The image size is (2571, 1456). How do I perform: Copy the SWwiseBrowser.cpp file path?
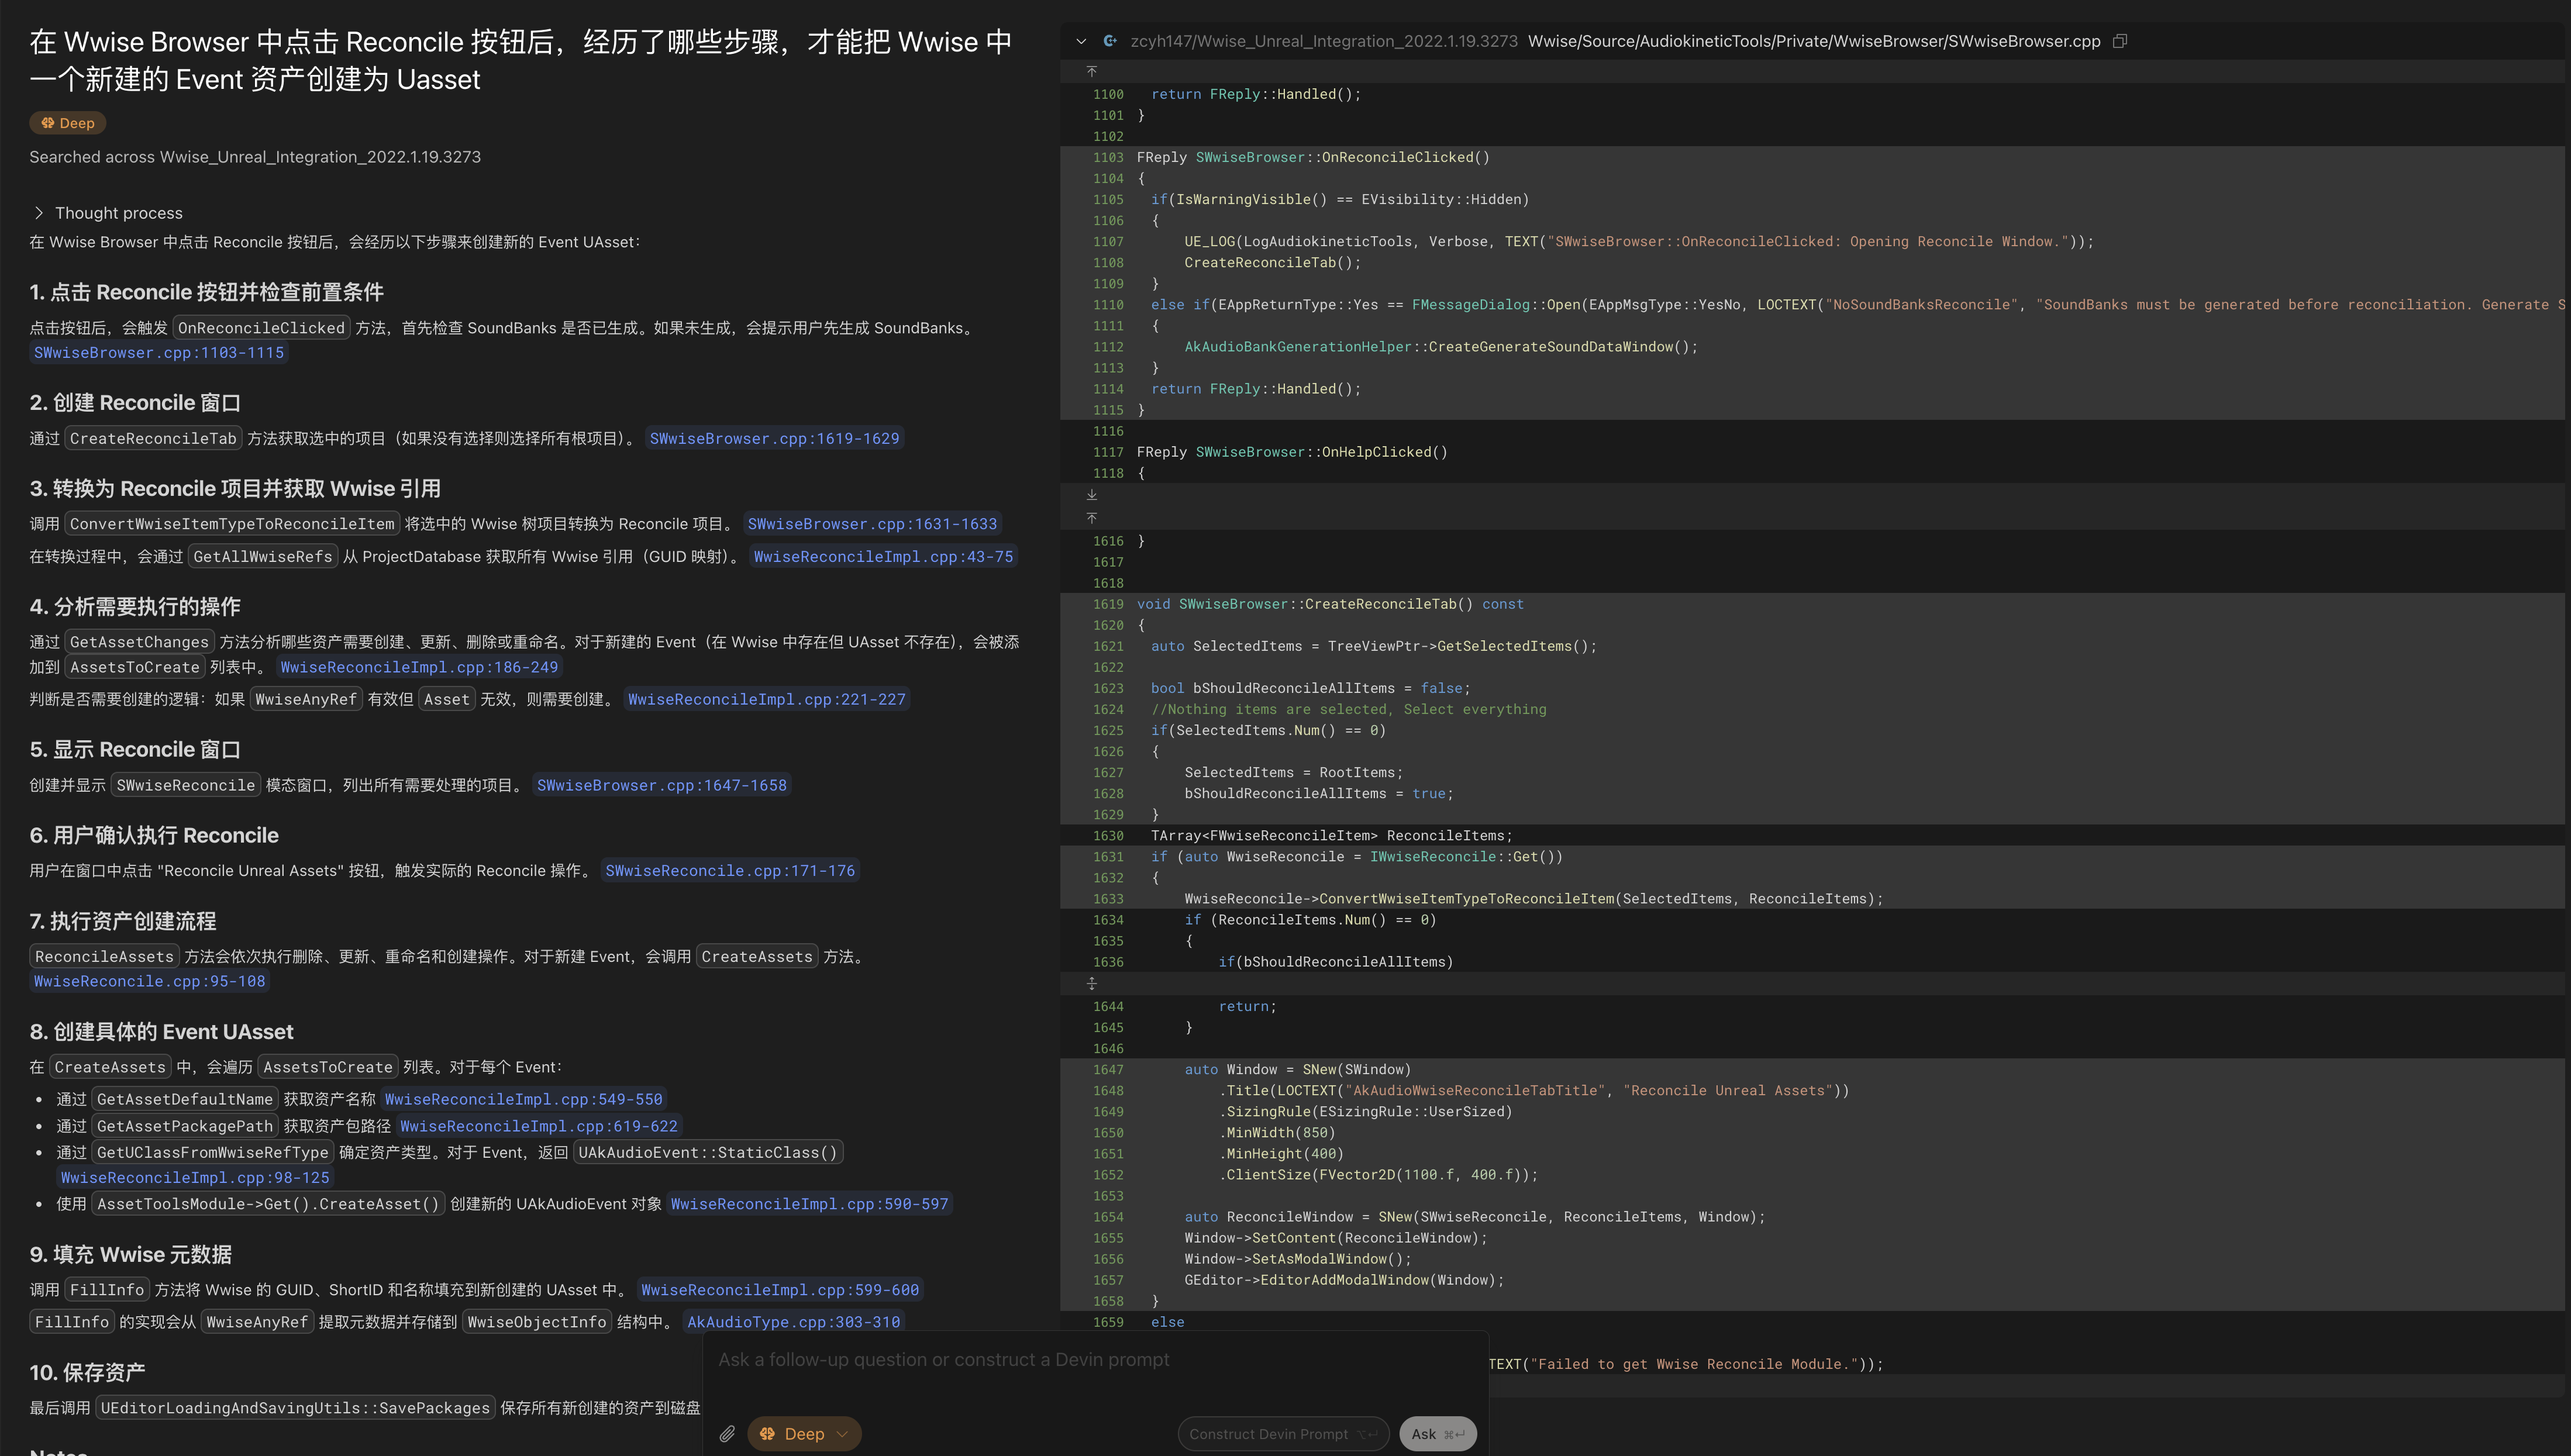point(2120,41)
